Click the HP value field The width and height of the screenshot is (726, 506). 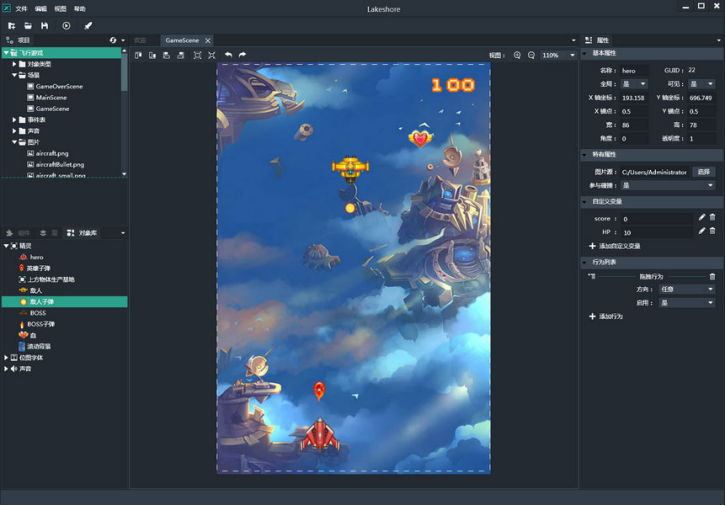657,232
